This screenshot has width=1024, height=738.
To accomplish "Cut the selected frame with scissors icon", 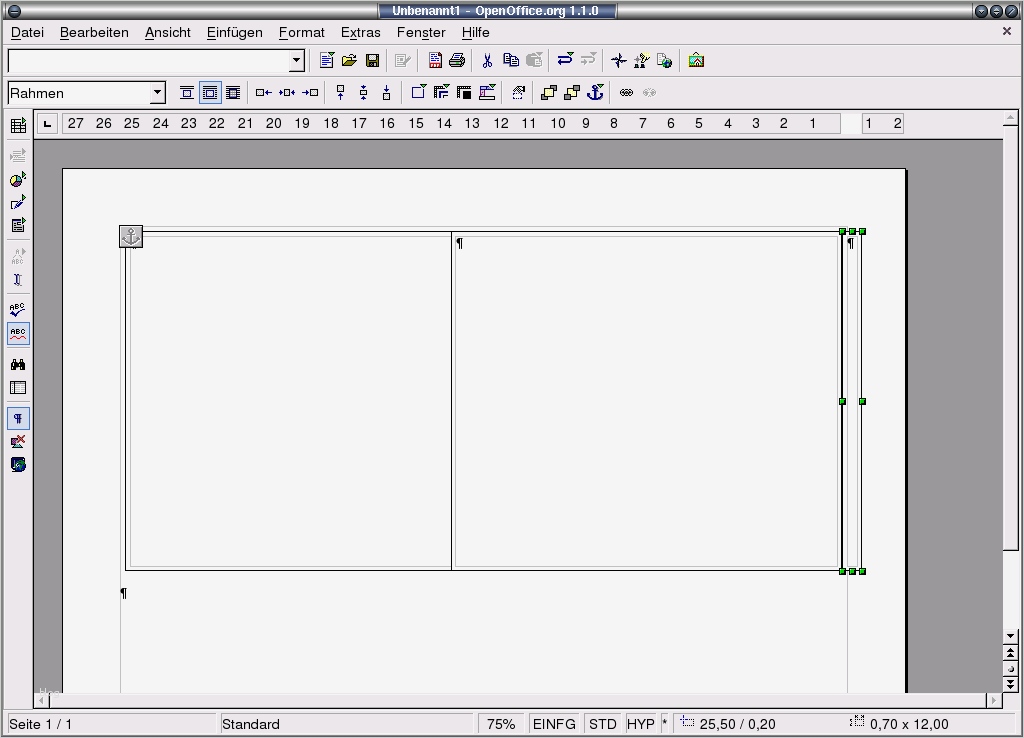I will (x=487, y=61).
